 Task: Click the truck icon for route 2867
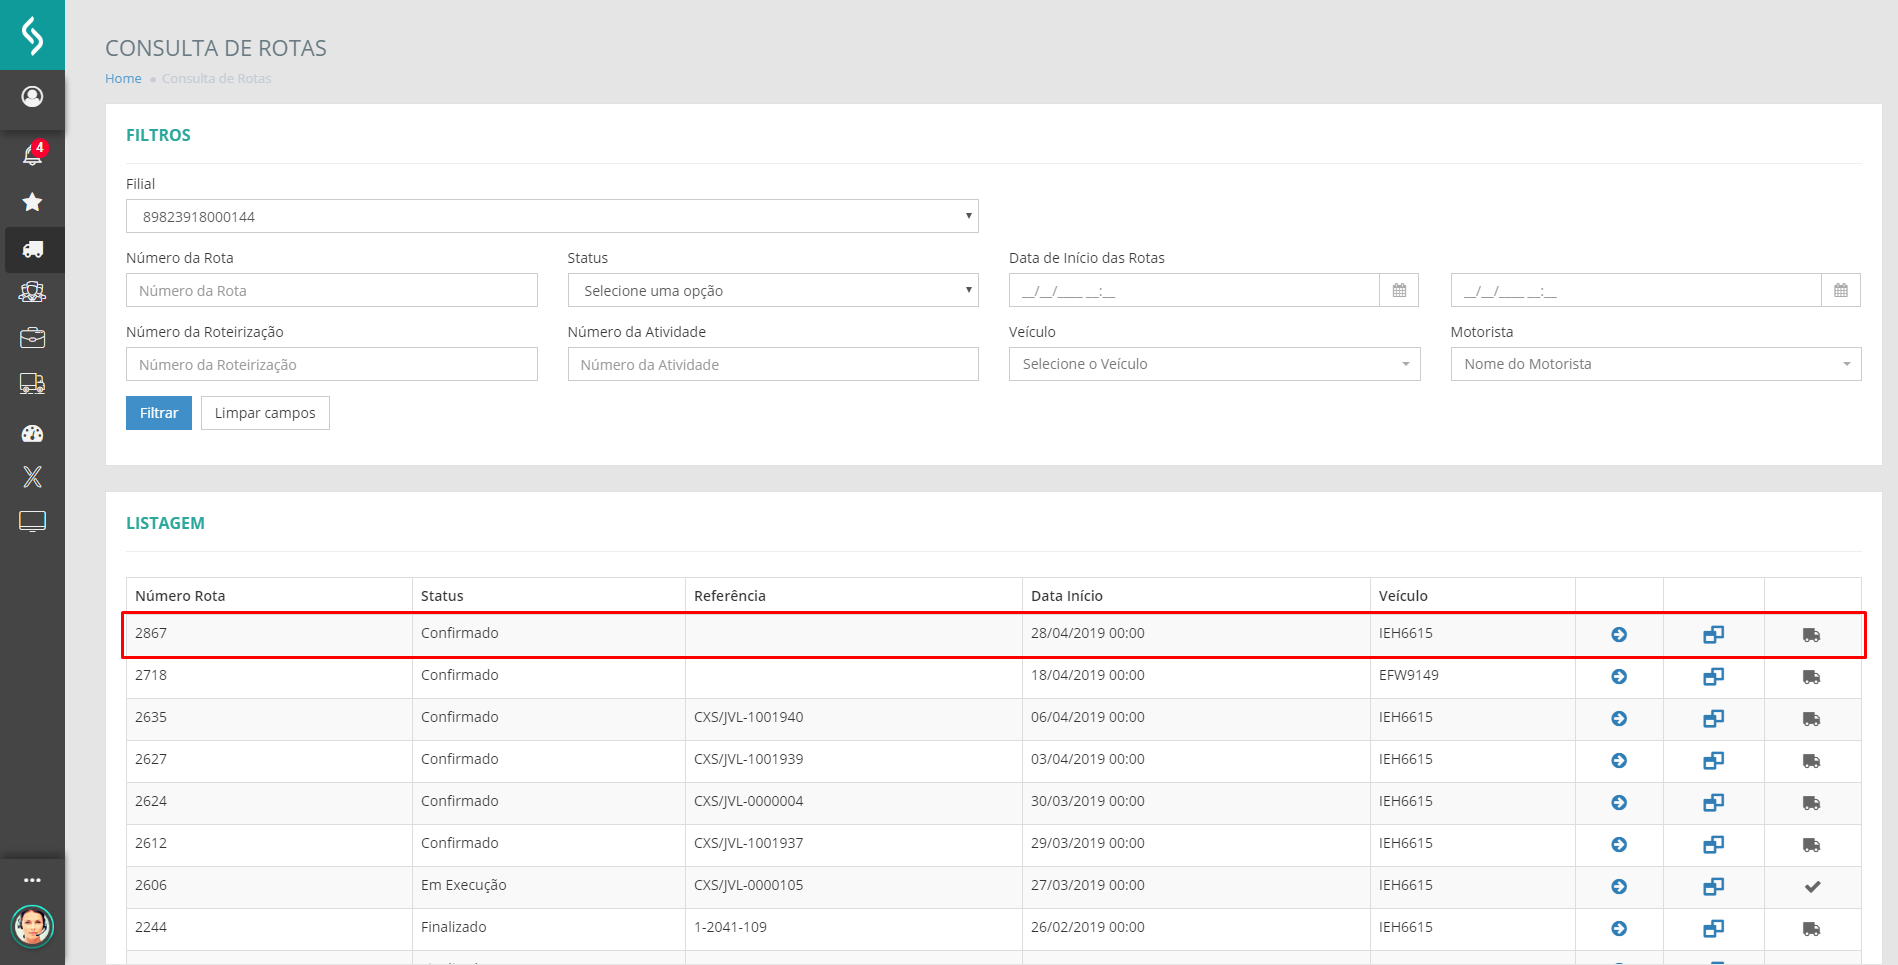[1812, 635]
